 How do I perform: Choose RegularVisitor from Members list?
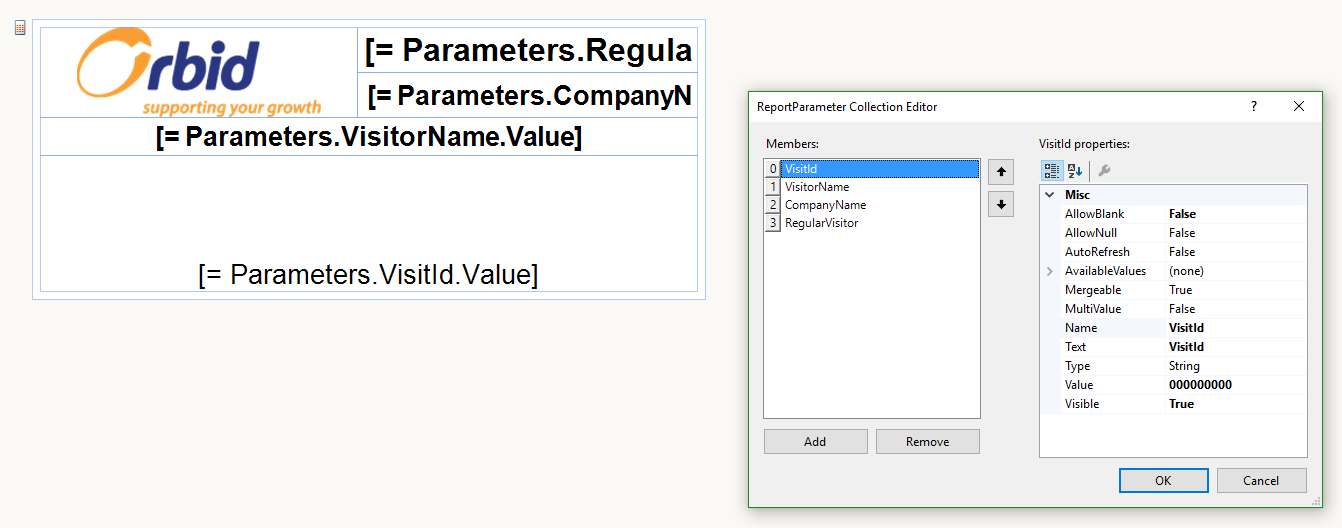pos(821,223)
